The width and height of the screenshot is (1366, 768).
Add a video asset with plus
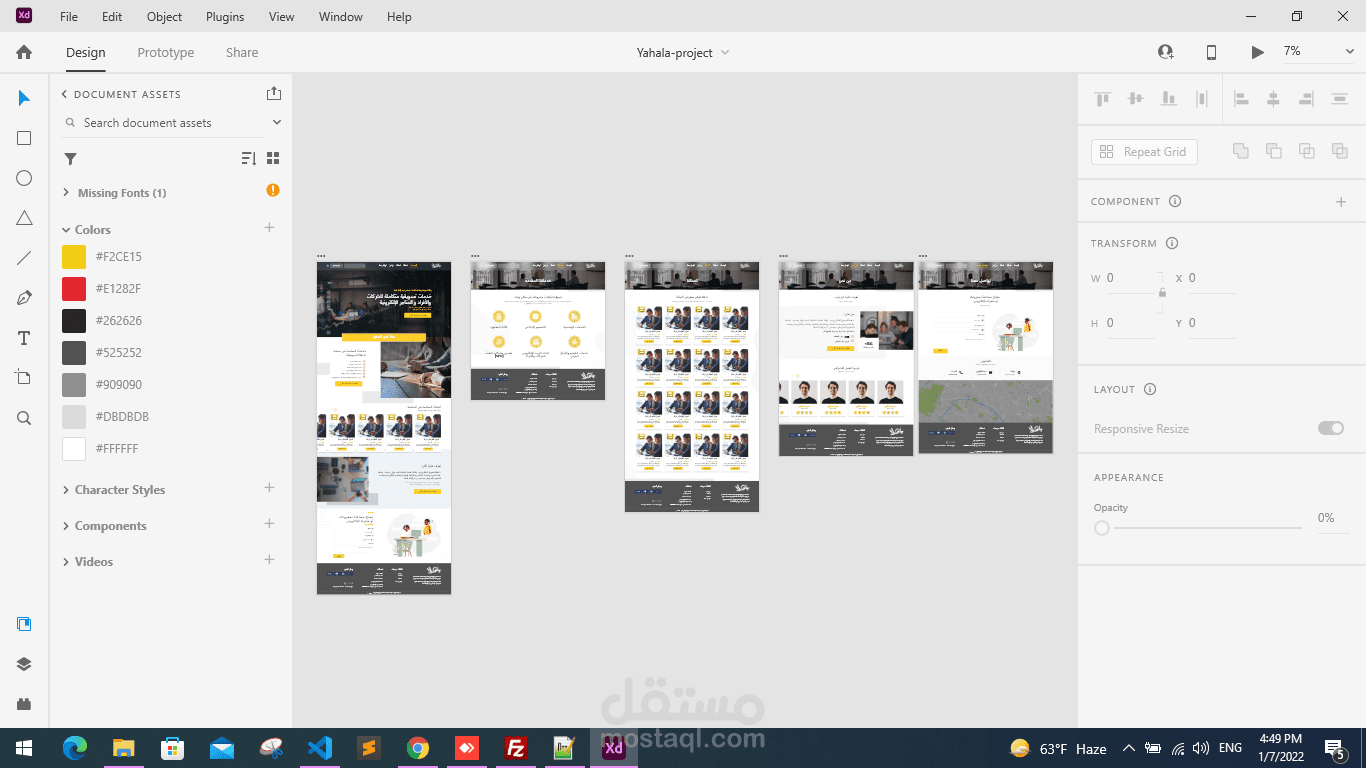(x=269, y=560)
